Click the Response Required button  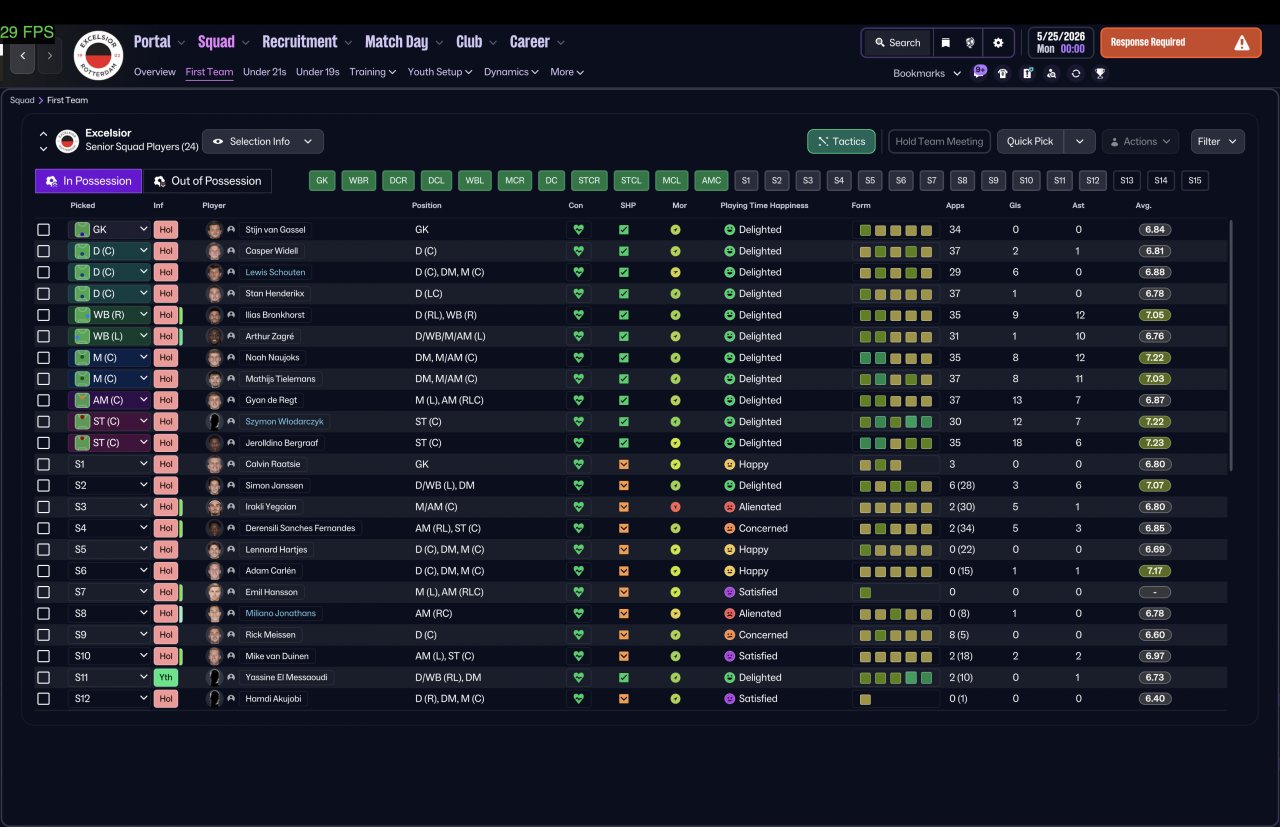click(1181, 43)
